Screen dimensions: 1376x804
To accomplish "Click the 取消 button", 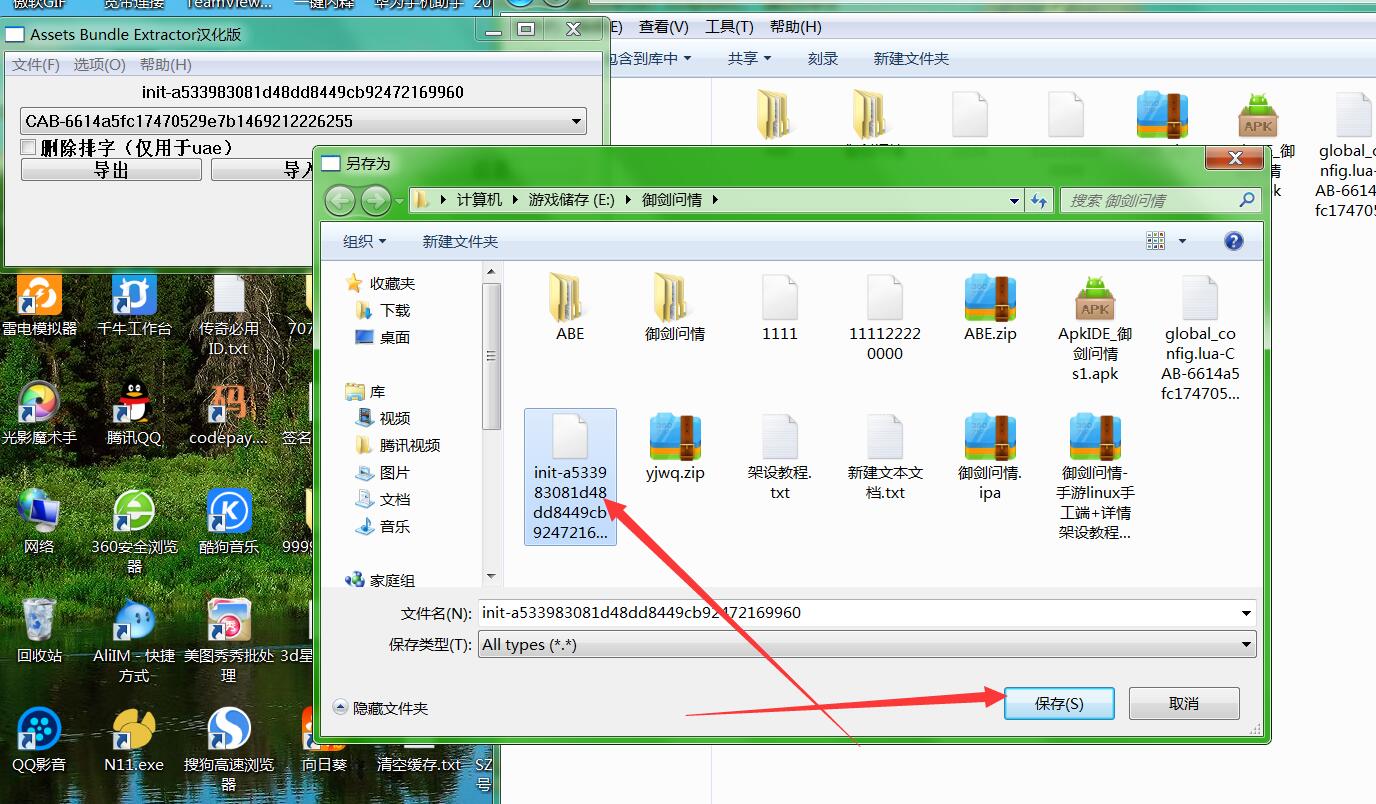I will pyautogui.click(x=1184, y=703).
